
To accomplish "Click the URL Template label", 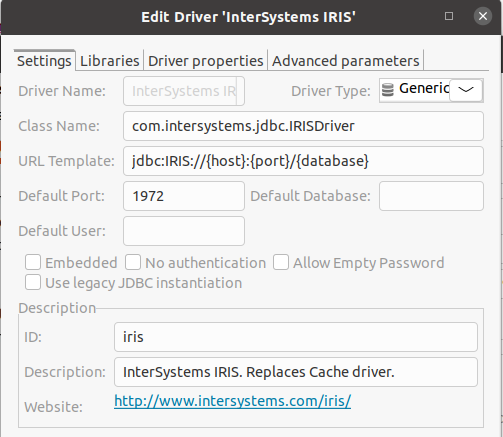I will 66,161.
